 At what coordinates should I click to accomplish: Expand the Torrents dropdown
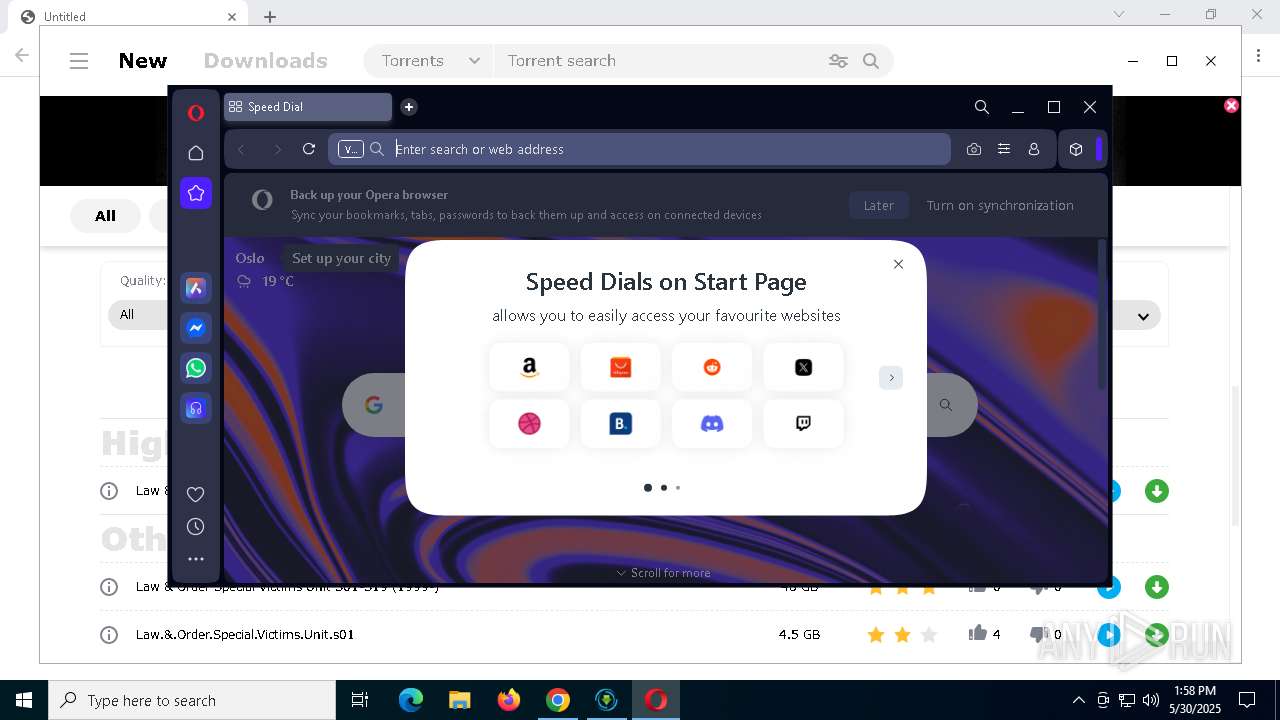[429, 61]
